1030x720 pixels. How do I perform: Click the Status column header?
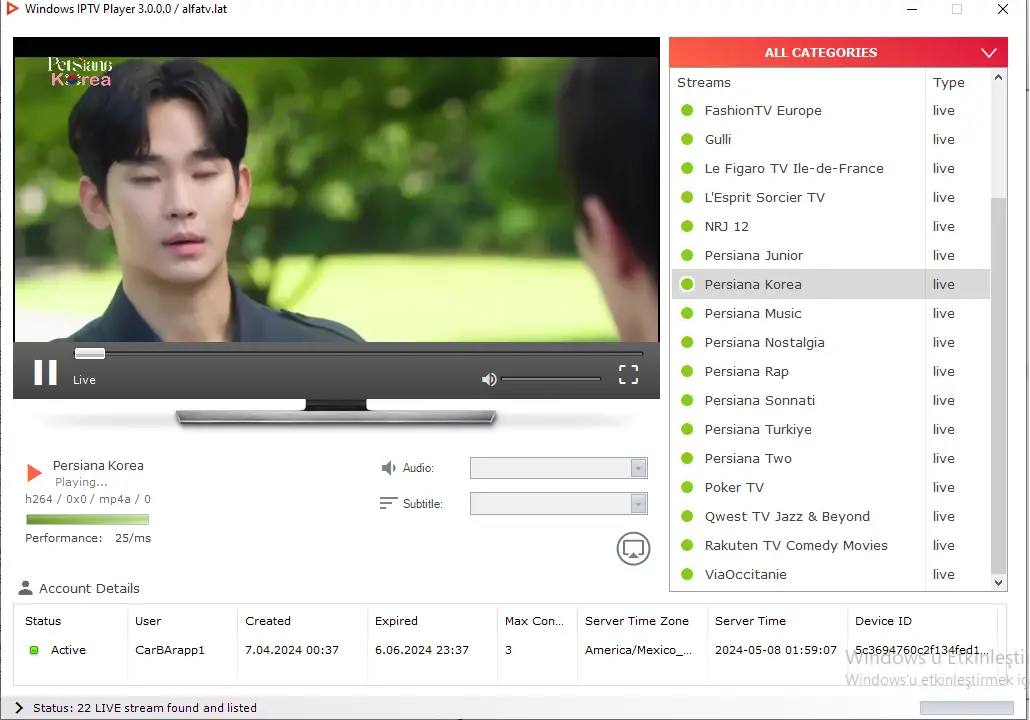43,621
